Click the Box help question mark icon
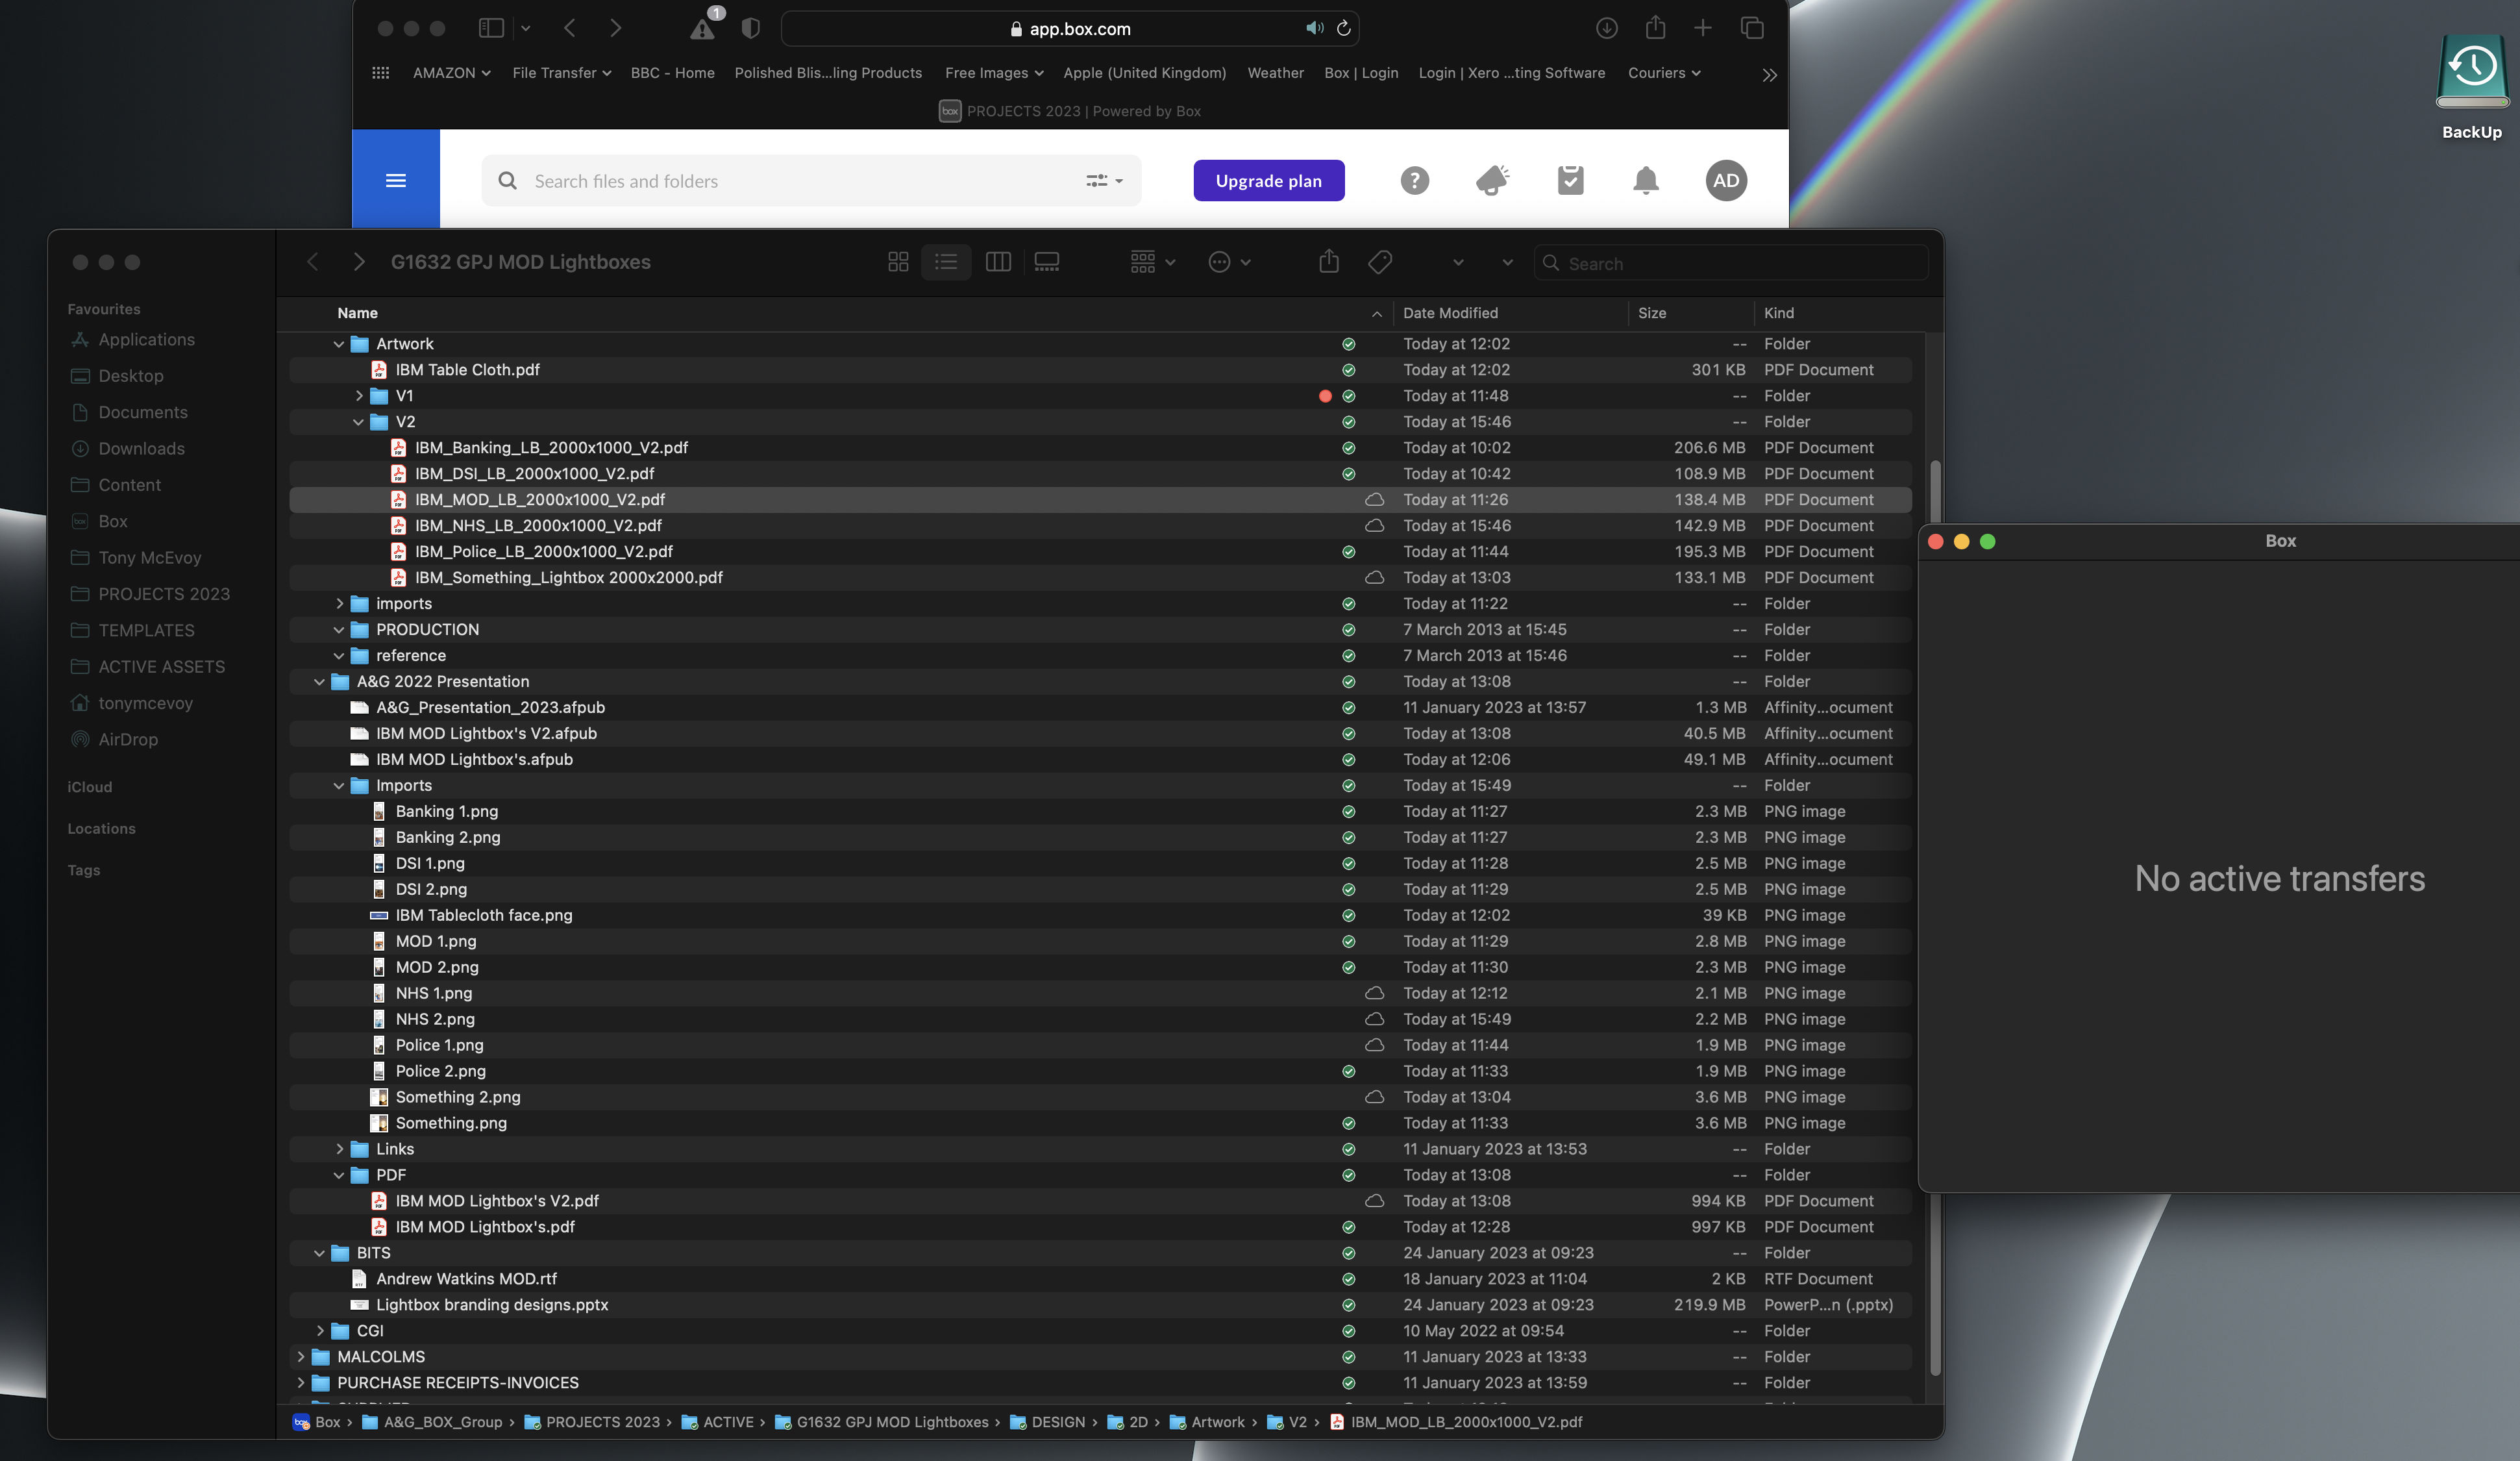 pos(1414,181)
